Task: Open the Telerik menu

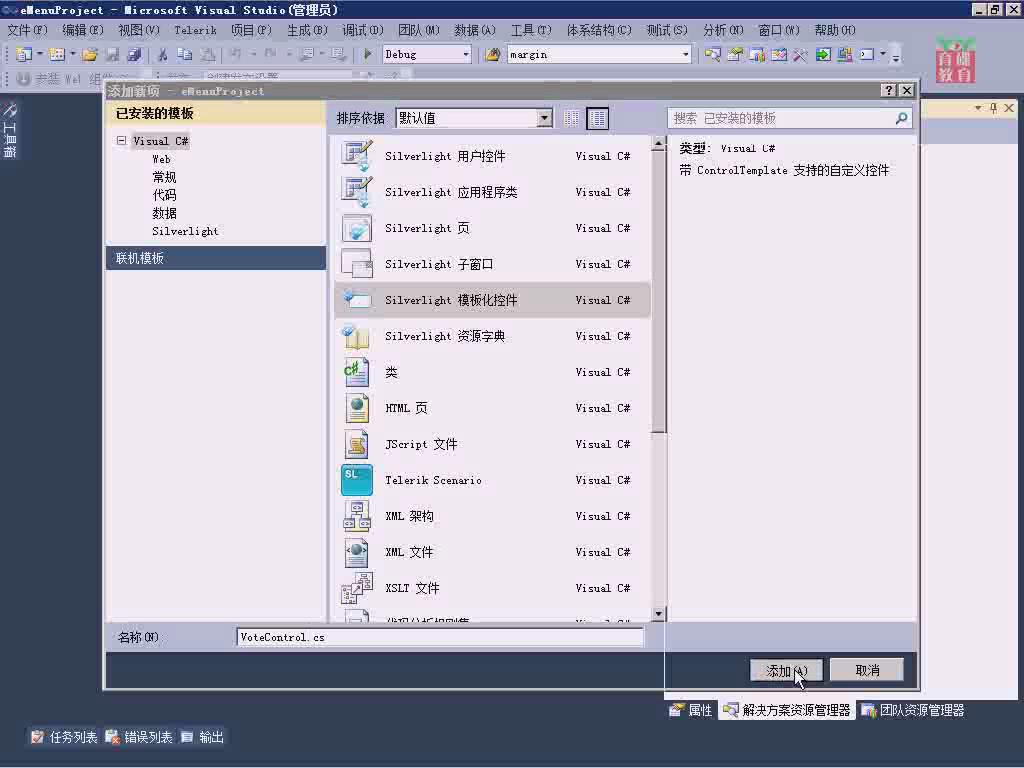Action: click(195, 30)
